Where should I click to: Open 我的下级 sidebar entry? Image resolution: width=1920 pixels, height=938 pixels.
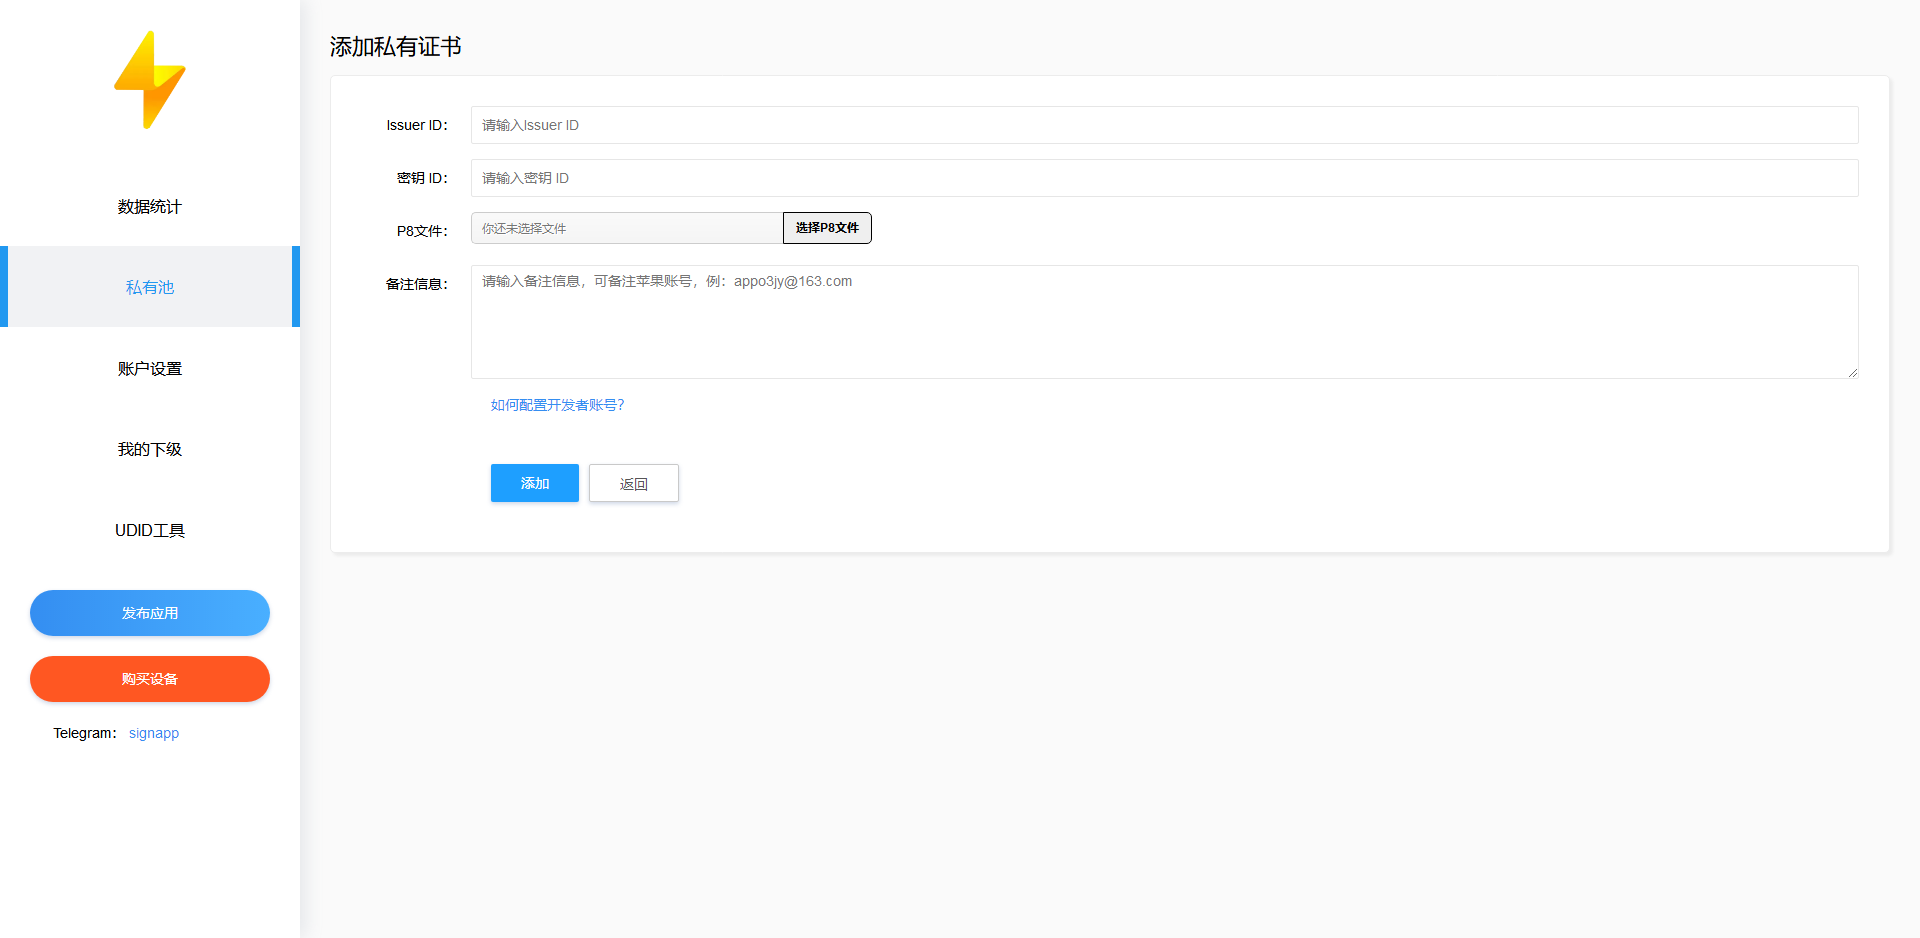click(x=150, y=450)
